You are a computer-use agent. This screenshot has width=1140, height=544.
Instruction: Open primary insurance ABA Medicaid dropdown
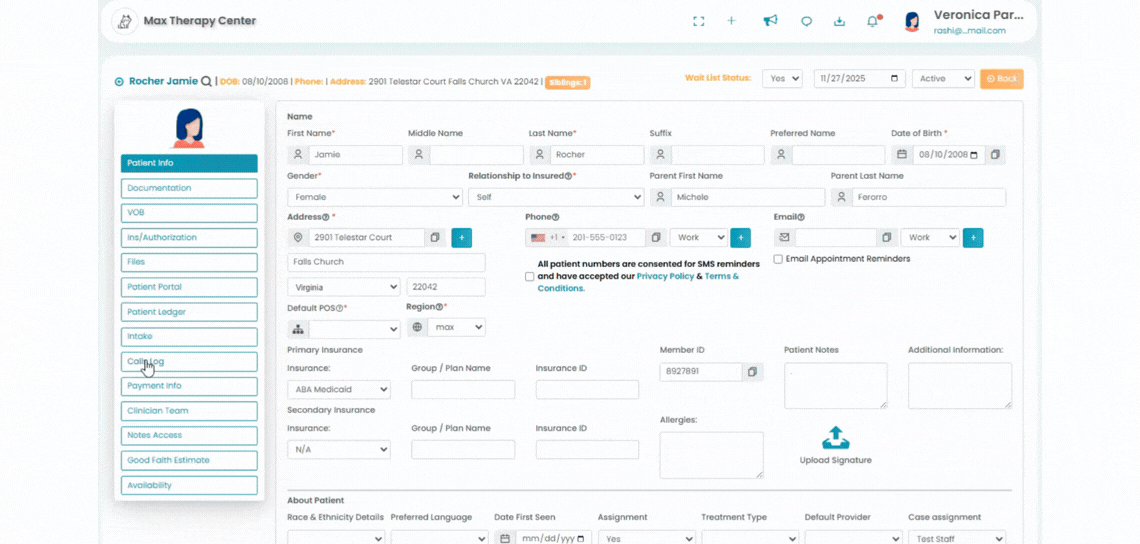(x=339, y=389)
